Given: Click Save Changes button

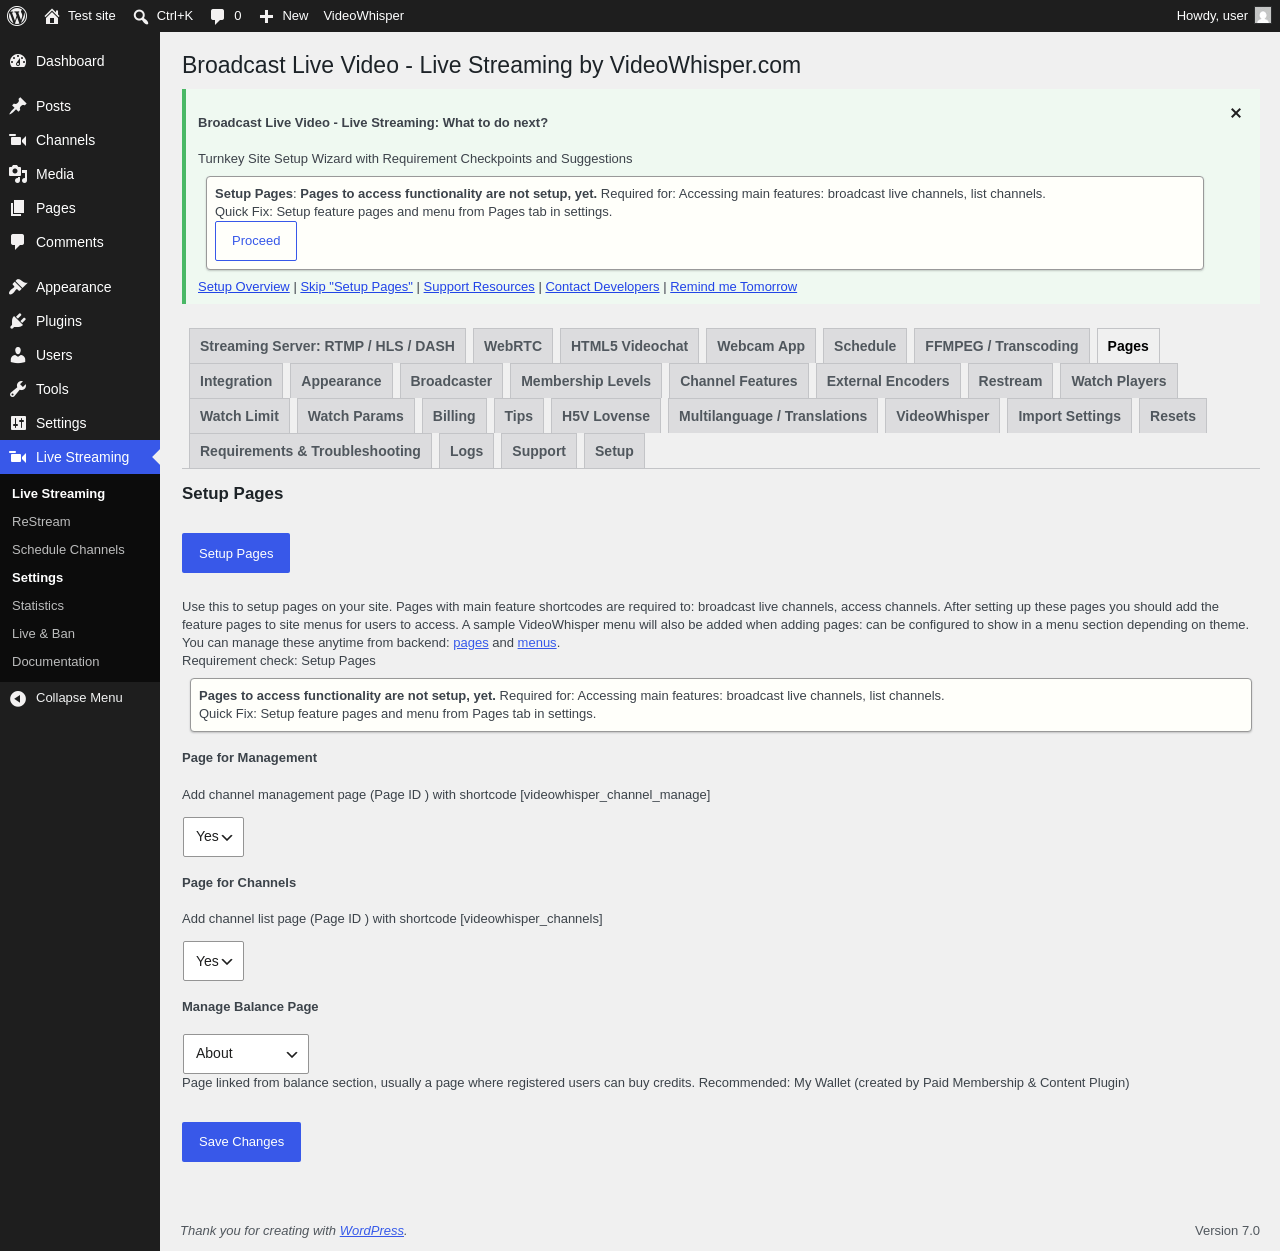Looking at the screenshot, I should (x=241, y=1142).
